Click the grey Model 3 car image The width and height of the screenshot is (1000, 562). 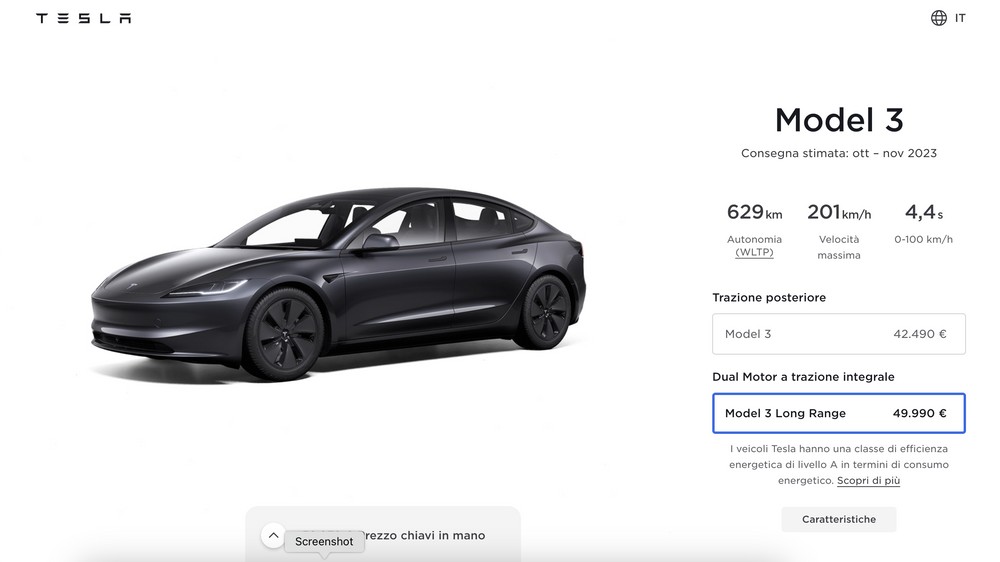point(338,284)
